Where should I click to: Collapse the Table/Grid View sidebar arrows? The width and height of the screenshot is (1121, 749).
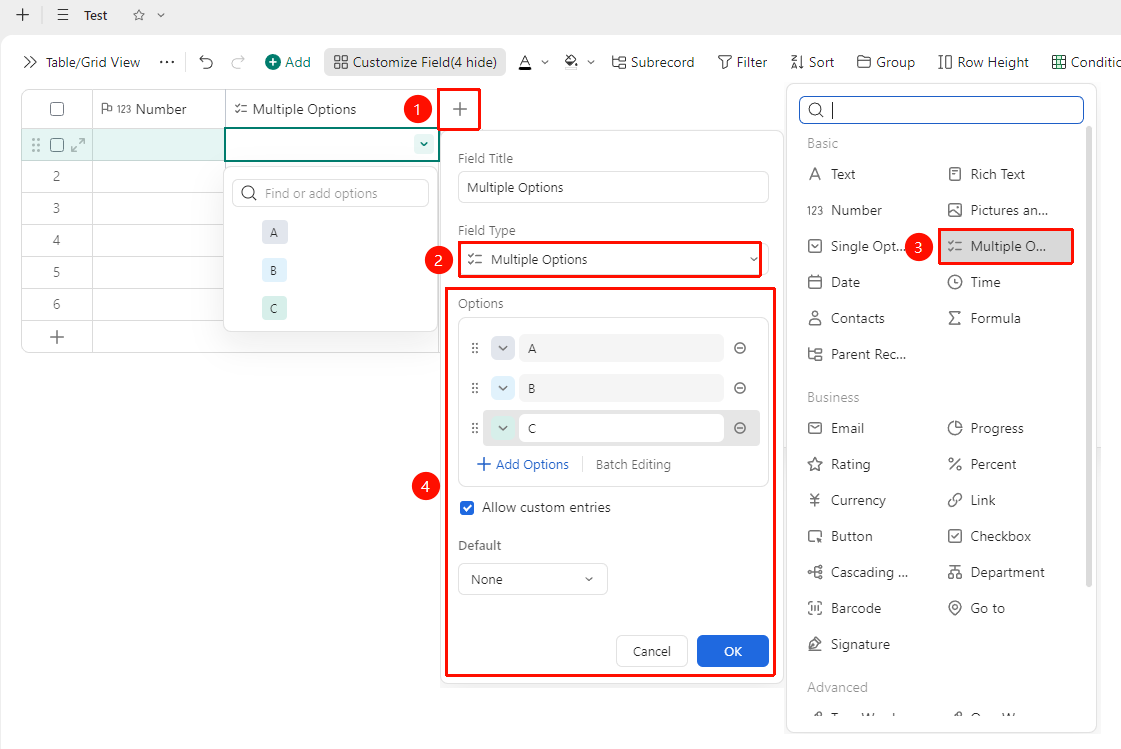pyautogui.click(x=30, y=62)
